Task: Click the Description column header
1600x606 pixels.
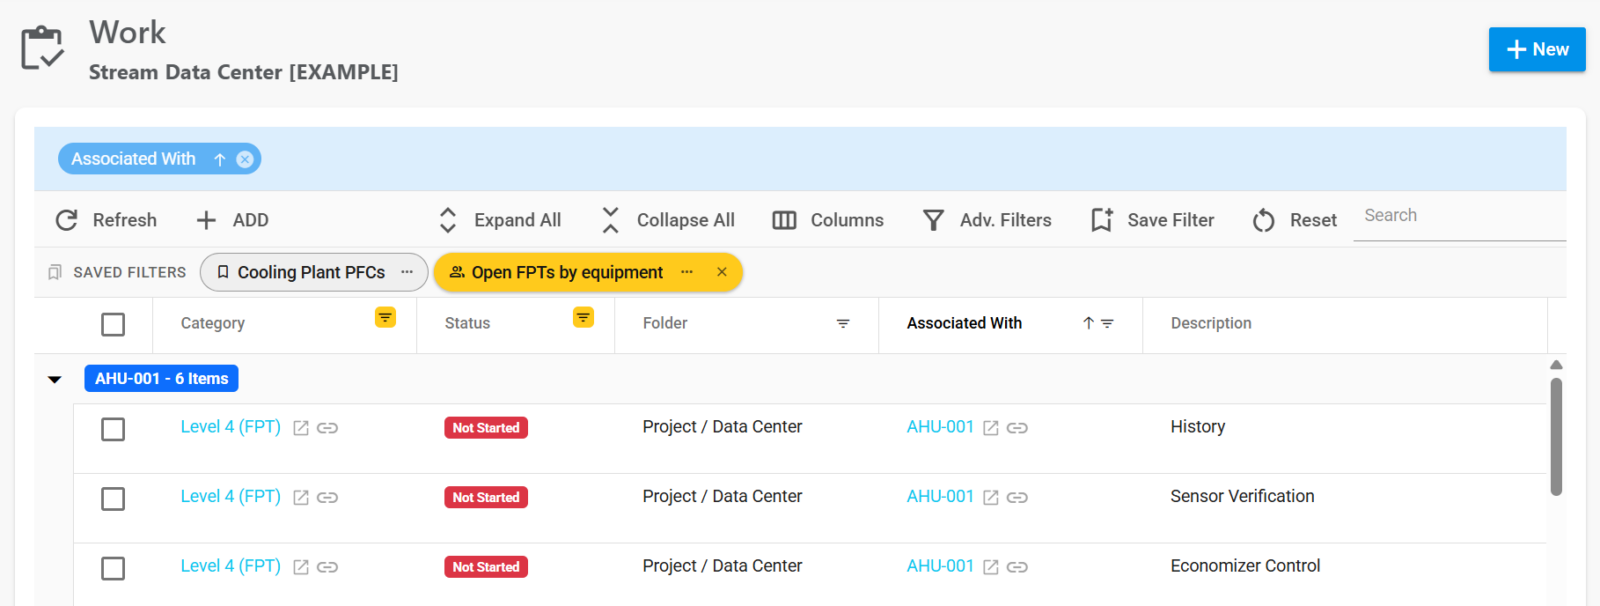Action: click(1211, 323)
